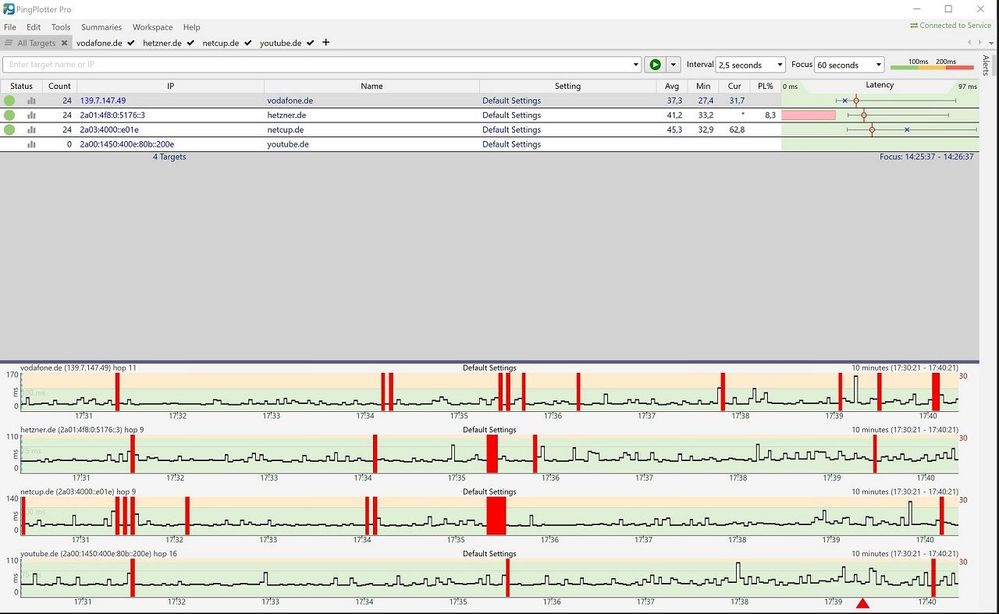This screenshot has height=614, width=999.
Task: Switch to the All Targets tab
Action: [x=36, y=43]
